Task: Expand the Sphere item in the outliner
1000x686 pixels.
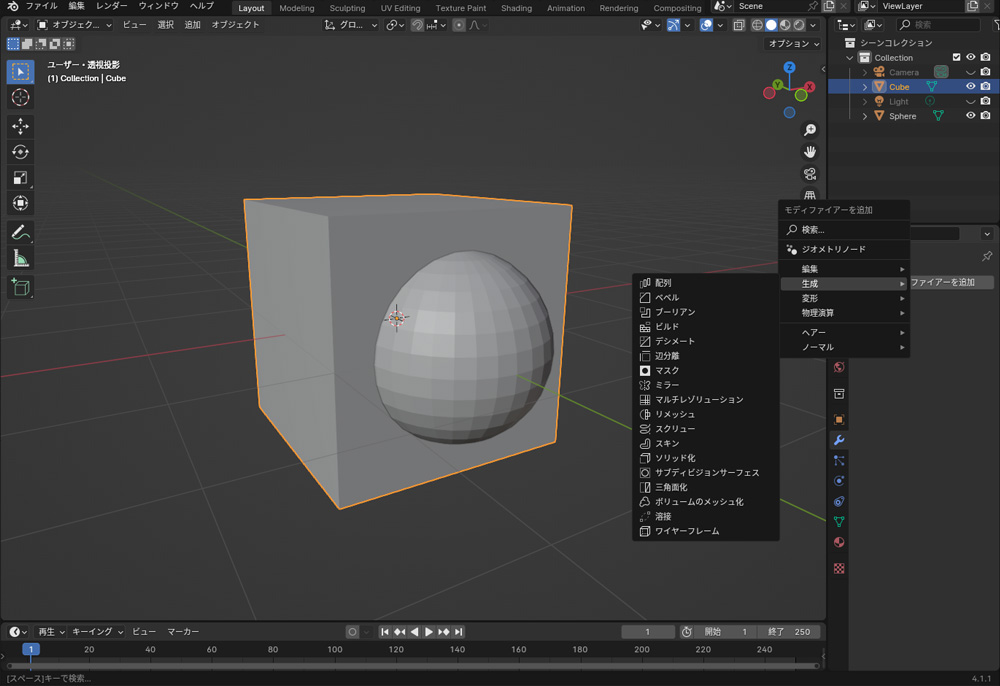Action: 865,116
